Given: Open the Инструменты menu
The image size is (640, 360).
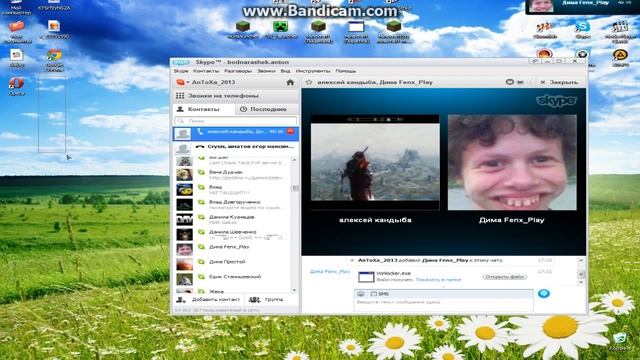Looking at the screenshot, I should [313, 71].
